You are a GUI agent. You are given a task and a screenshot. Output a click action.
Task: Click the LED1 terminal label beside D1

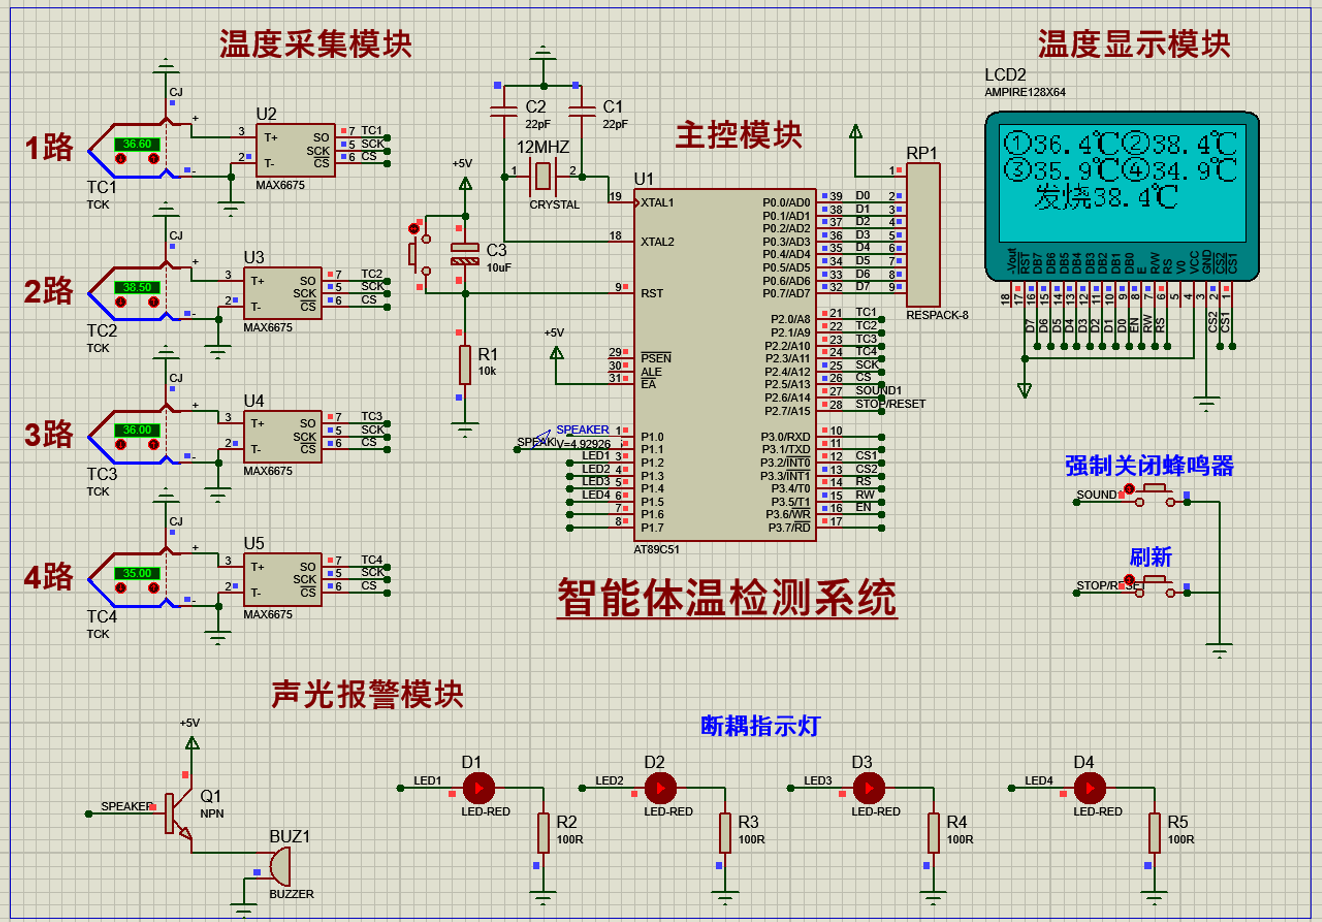coord(428,780)
